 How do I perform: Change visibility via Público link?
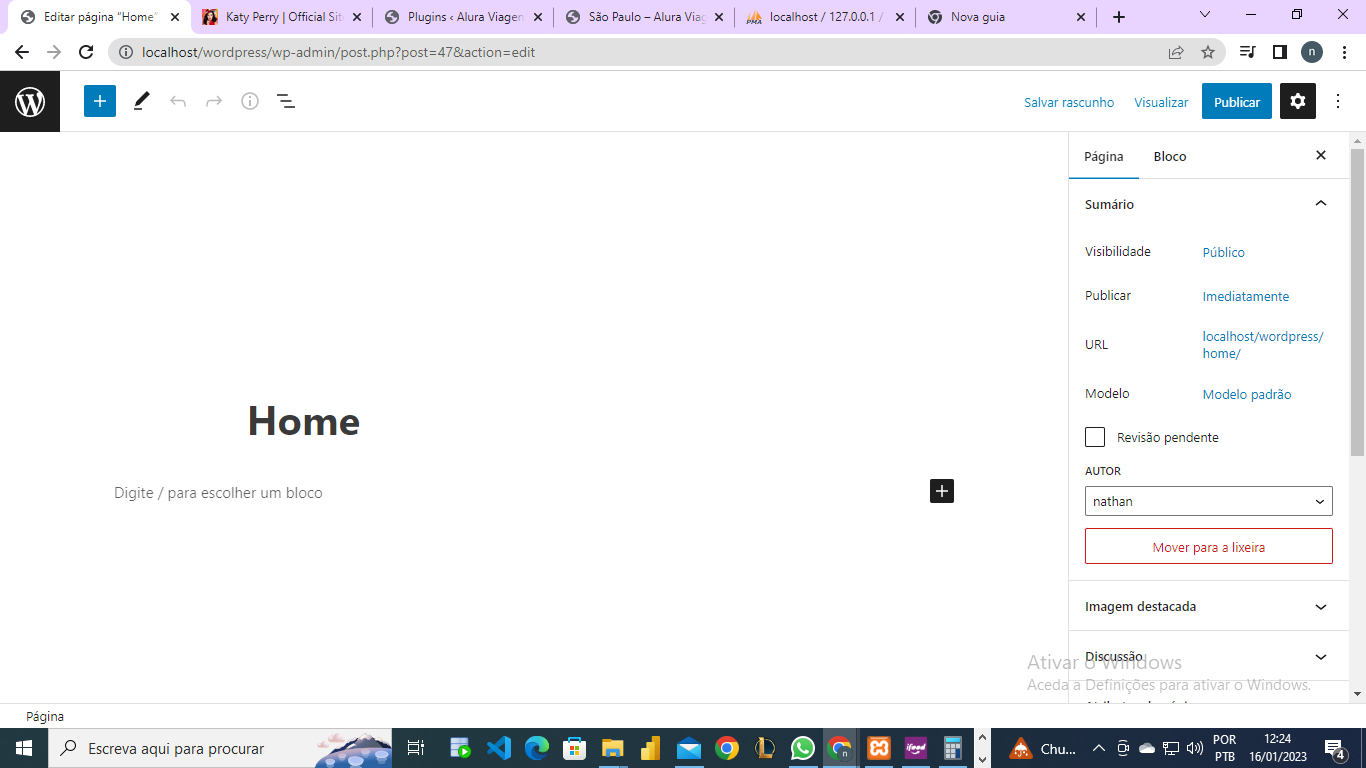click(1224, 252)
